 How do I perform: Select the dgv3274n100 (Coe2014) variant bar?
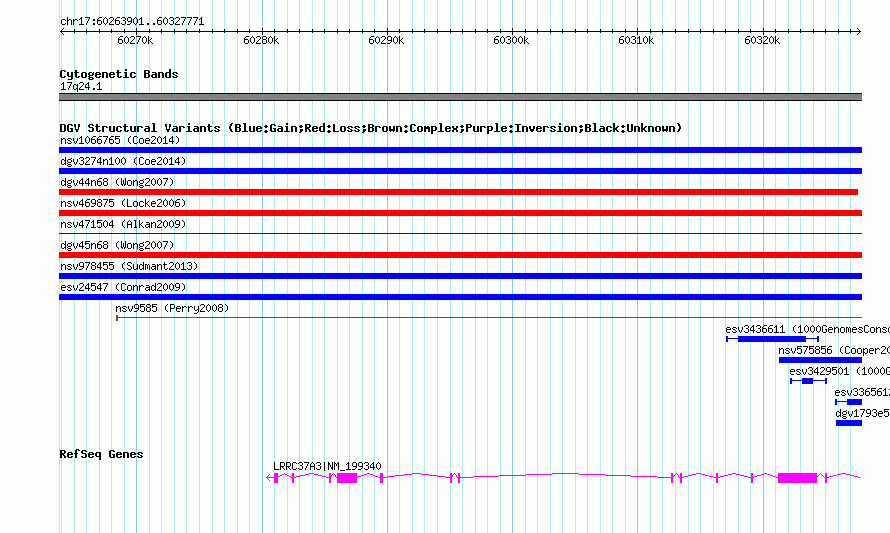pos(460,171)
